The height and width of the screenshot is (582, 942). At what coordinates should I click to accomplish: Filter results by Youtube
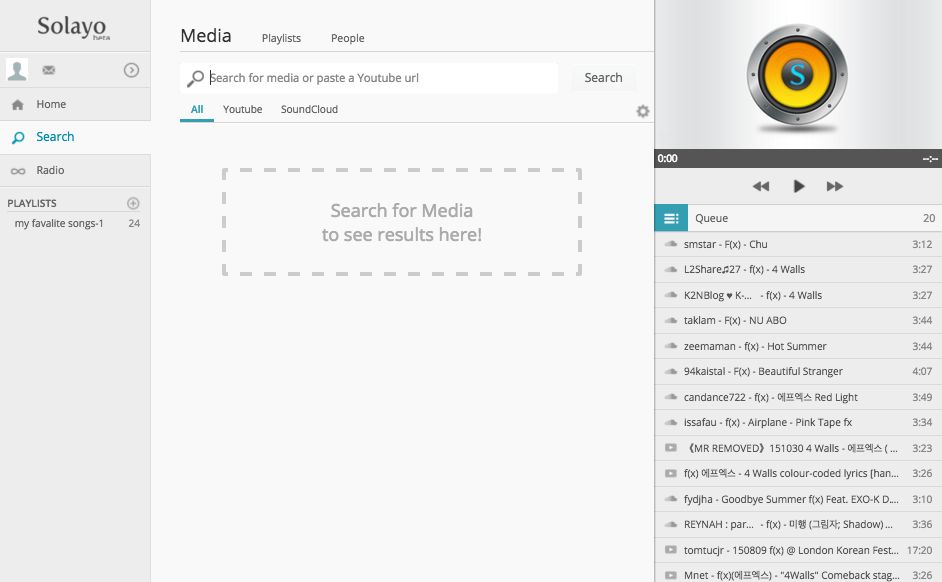click(x=243, y=109)
